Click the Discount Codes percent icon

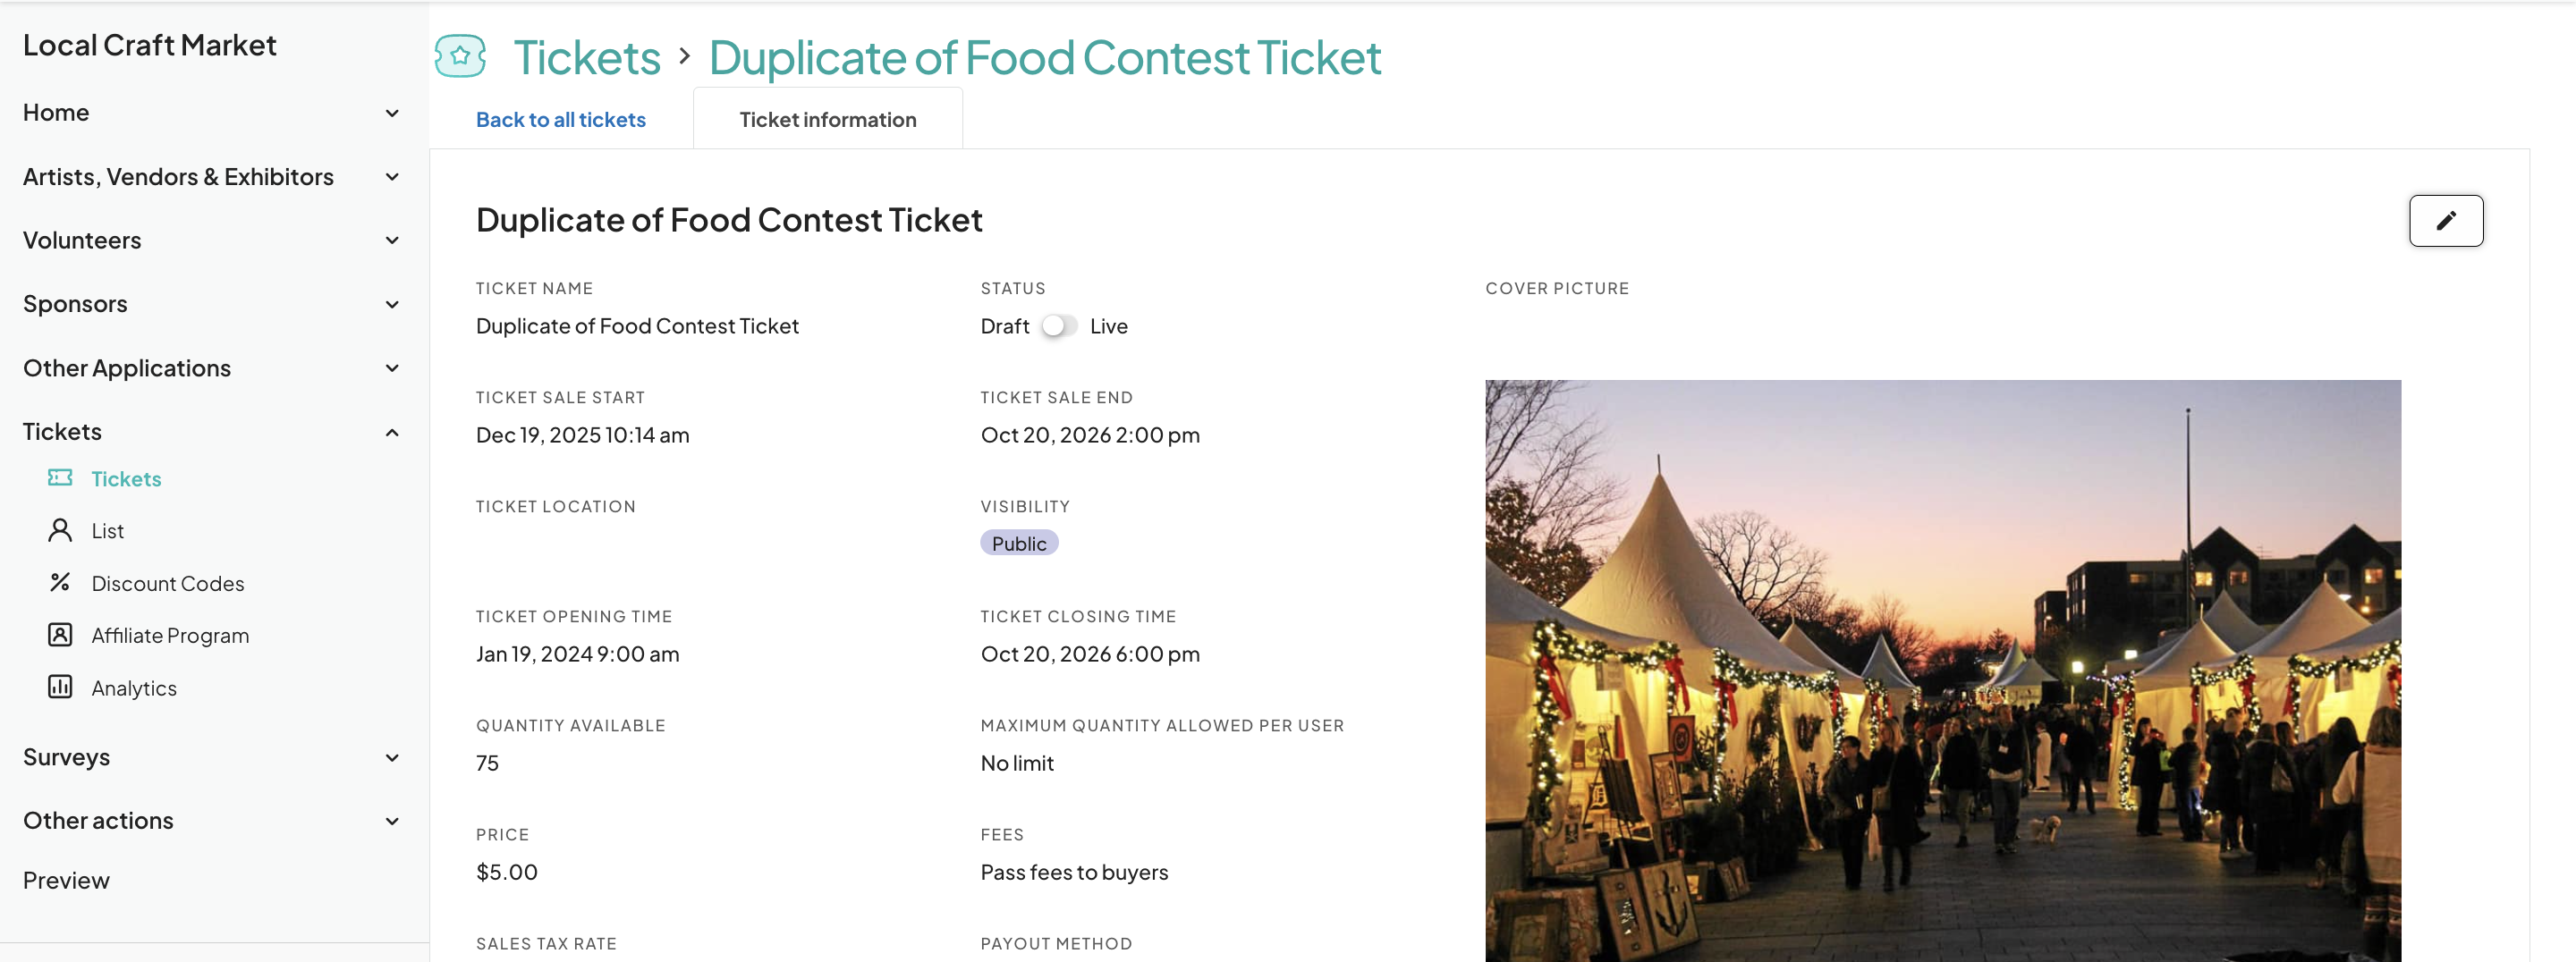pos(60,582)
